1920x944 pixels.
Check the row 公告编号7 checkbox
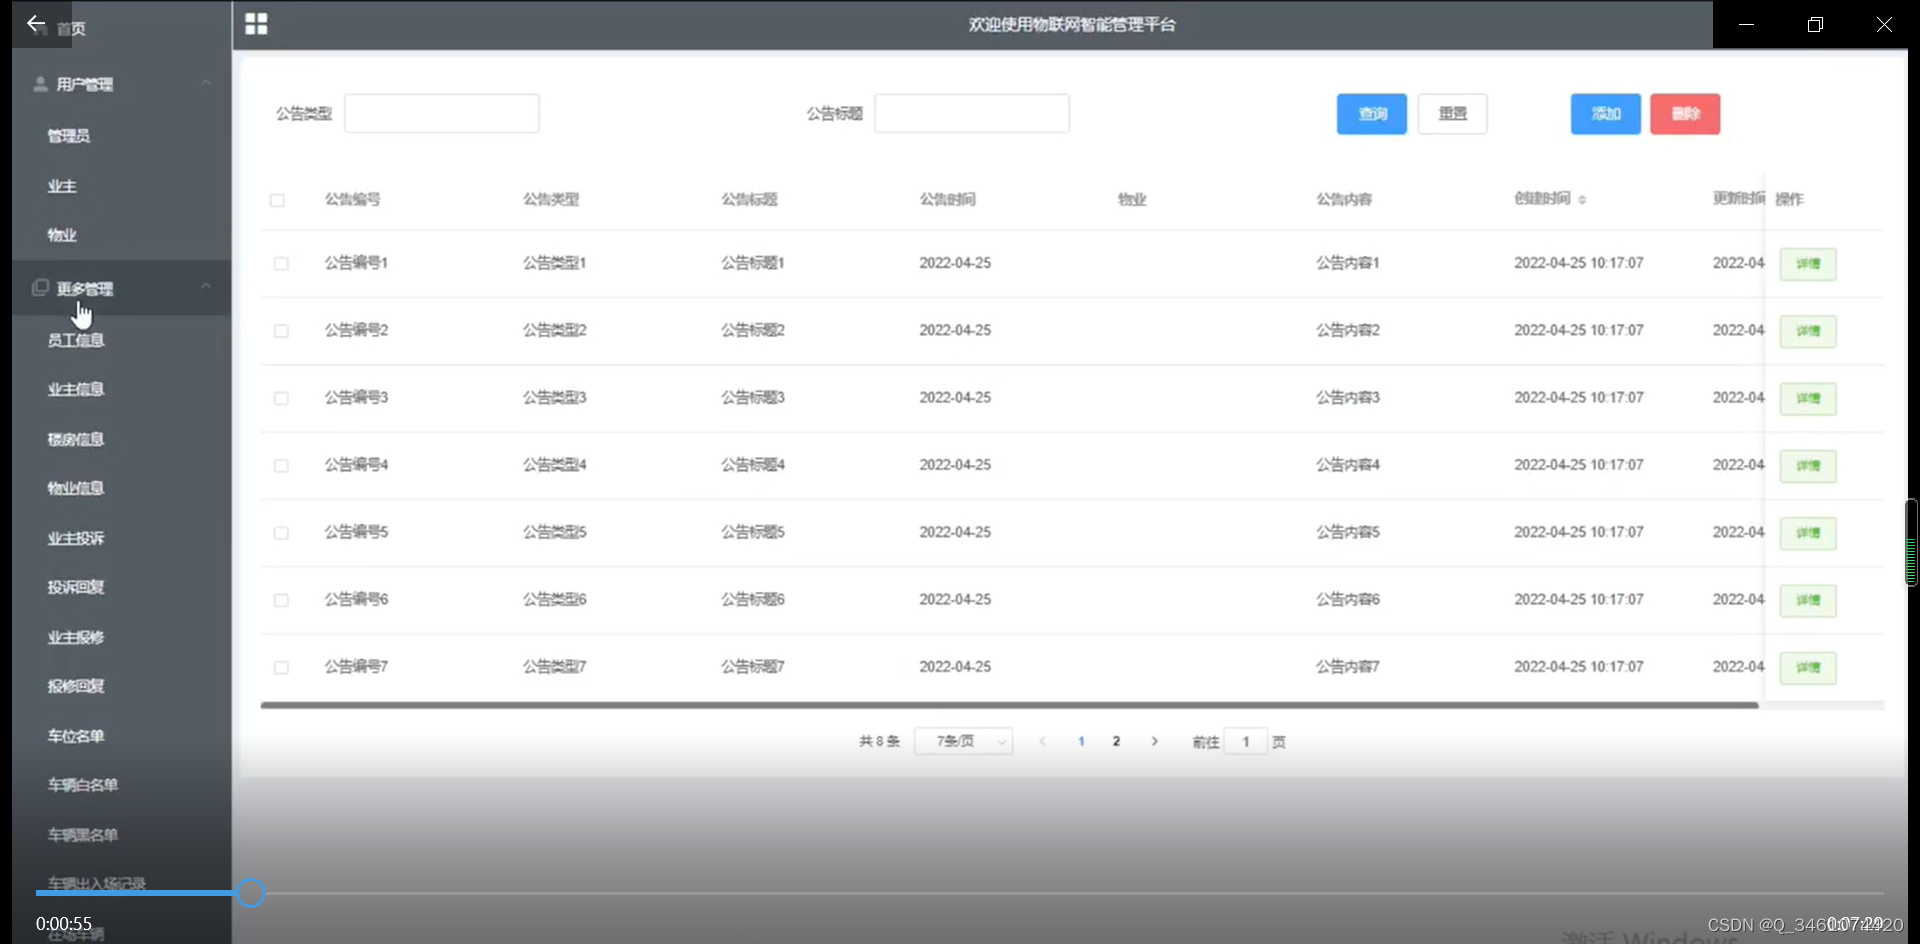tap(281, 667)
